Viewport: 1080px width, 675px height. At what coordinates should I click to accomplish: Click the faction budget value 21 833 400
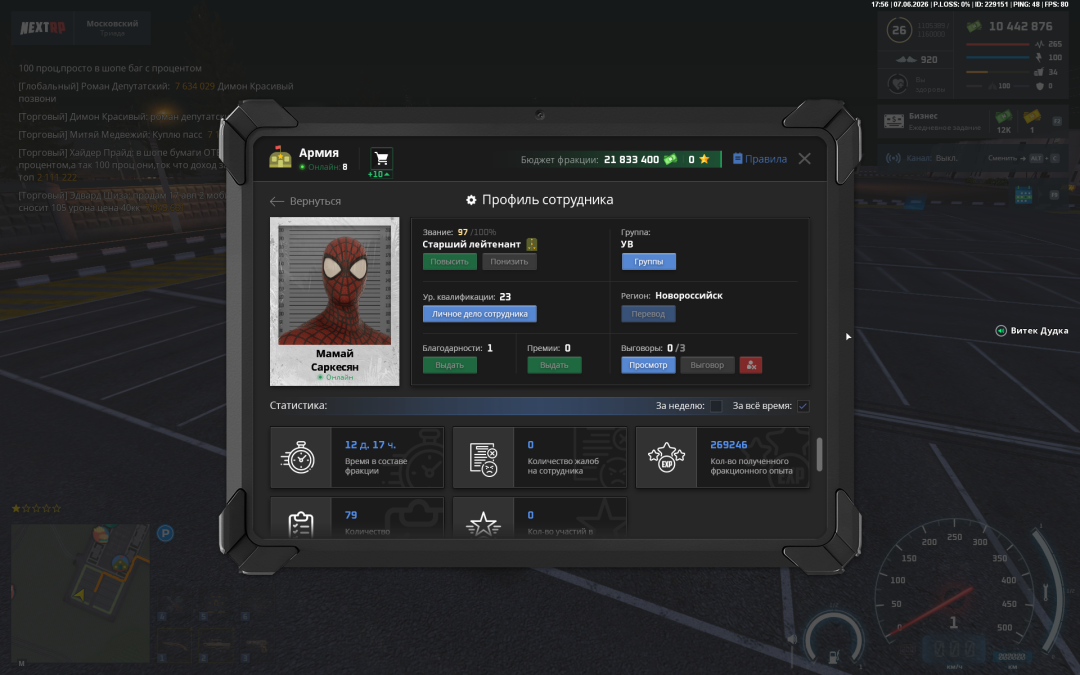click(x=631, y=160)
